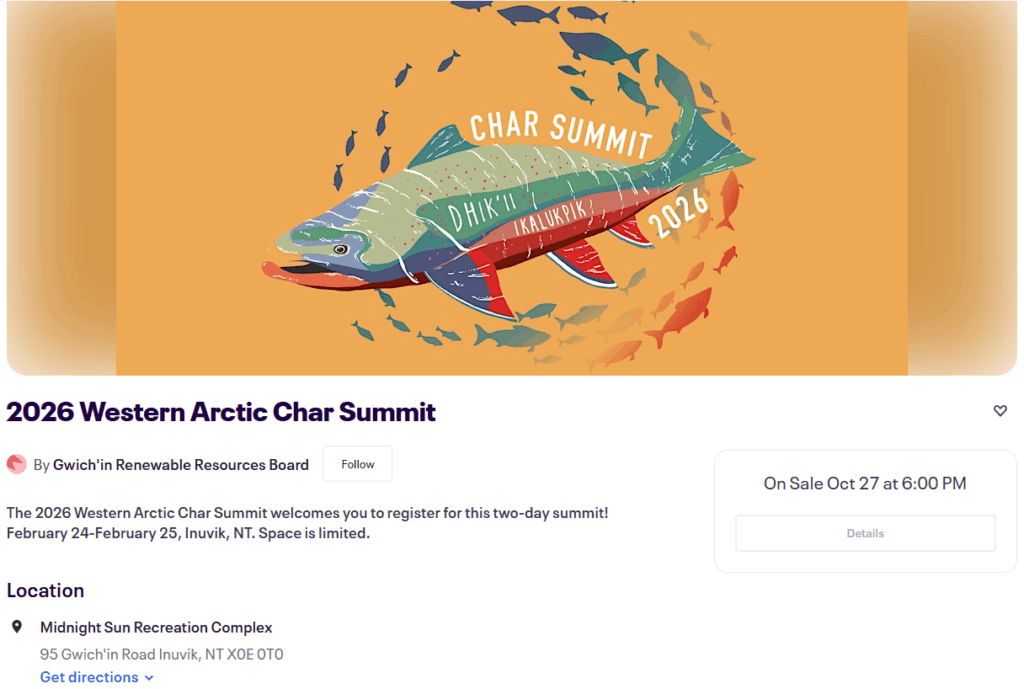This screenshot has width=1024, height=689.
Task: Open the Get directions link
Action: click(89, 677)
